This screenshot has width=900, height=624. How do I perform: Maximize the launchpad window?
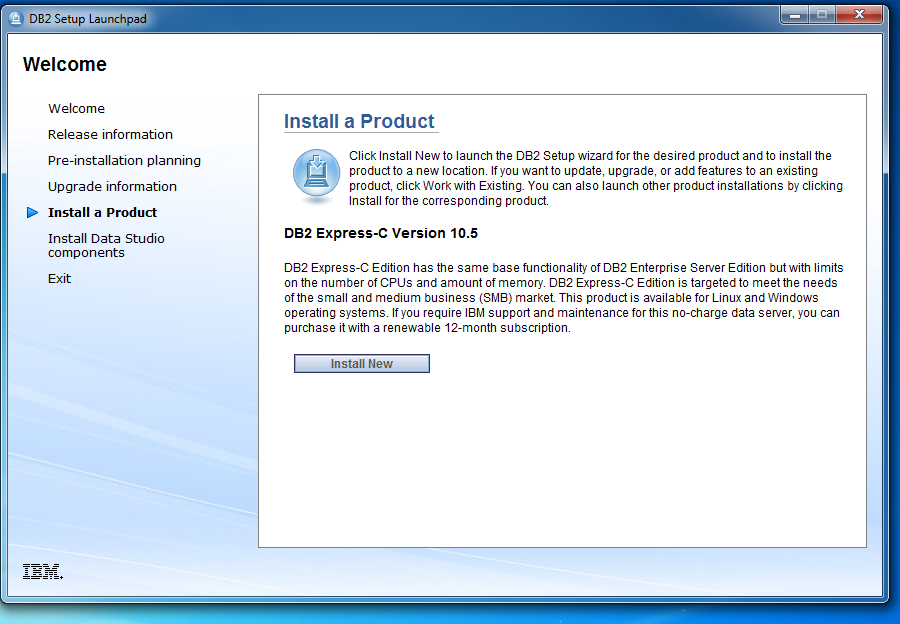click(x=823, y=15)
